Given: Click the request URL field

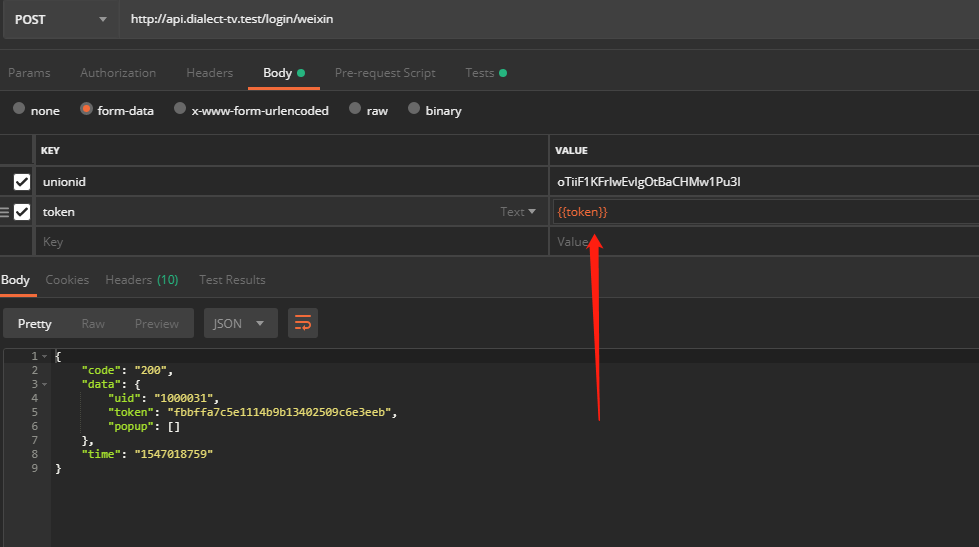Looking at the screenshot, I should click(x=548, y=19).
